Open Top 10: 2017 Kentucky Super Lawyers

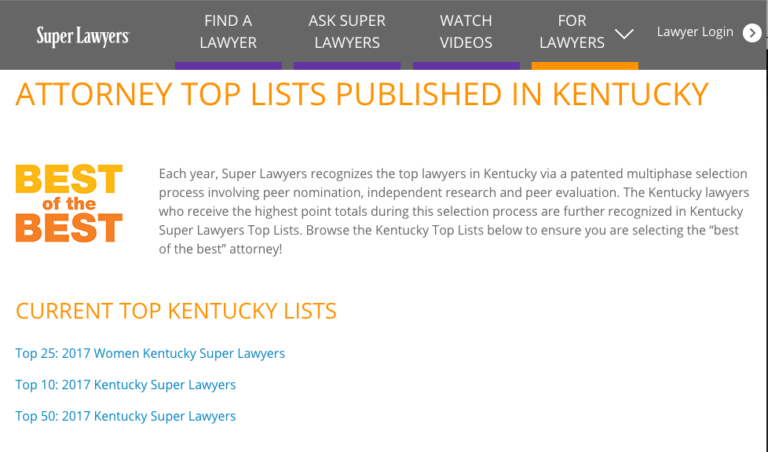126,385
